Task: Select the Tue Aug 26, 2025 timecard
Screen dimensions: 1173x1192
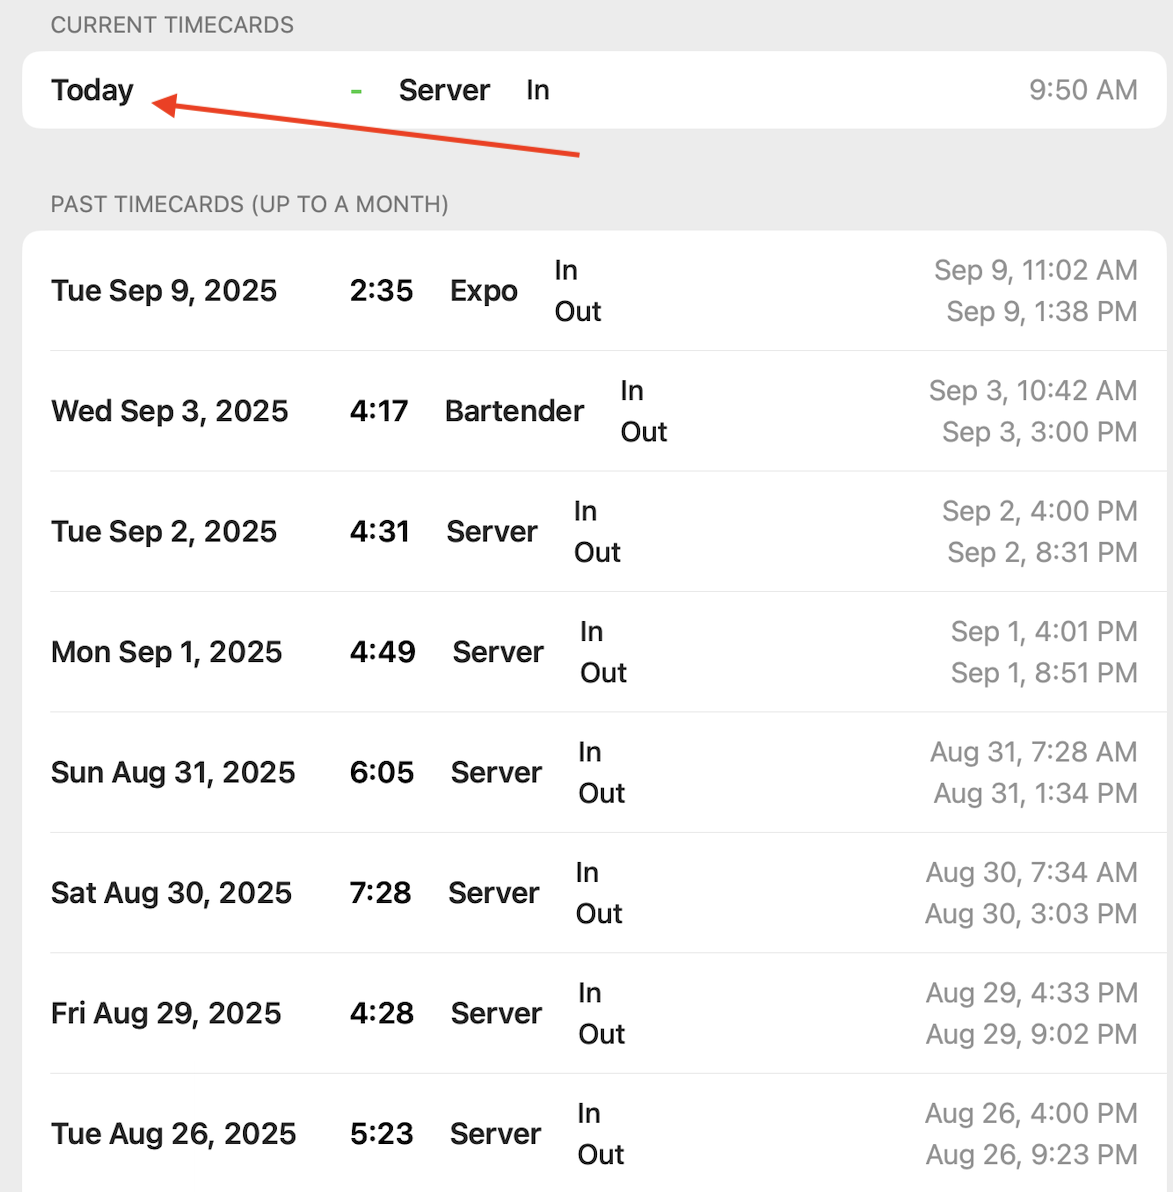Action: 173,1134
